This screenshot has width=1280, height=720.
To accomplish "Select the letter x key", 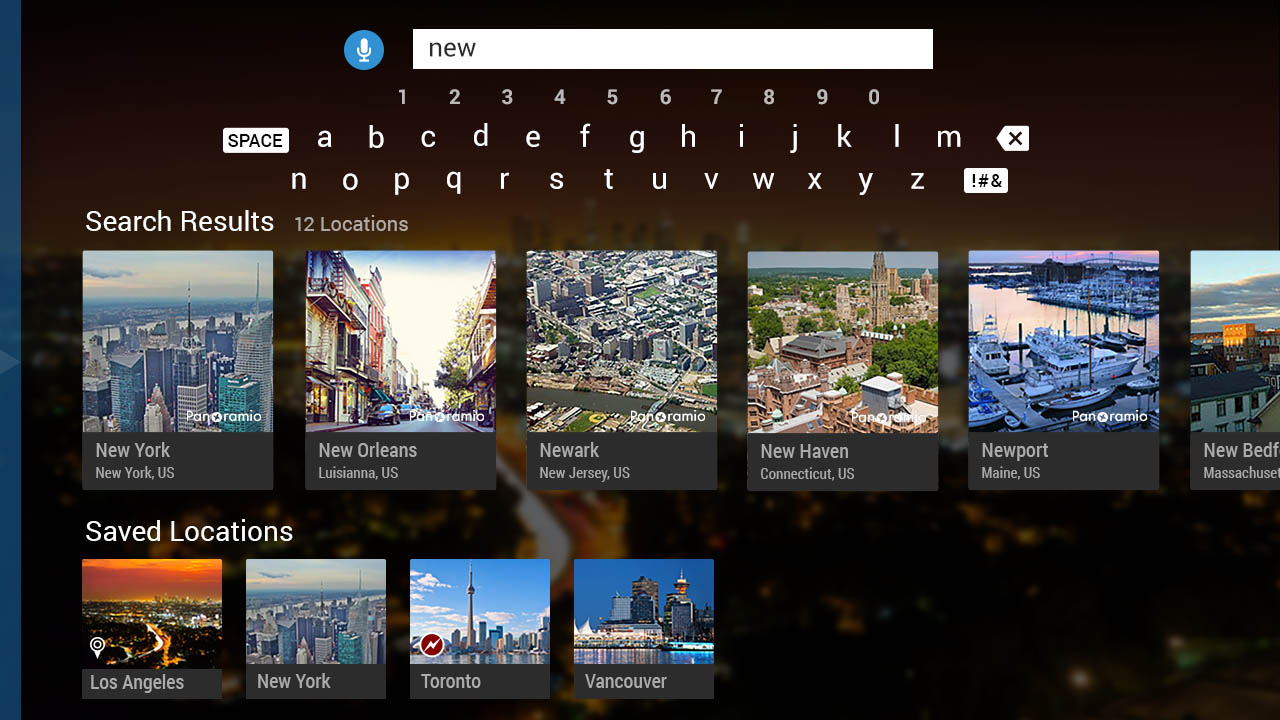I will tap(815, 180).
